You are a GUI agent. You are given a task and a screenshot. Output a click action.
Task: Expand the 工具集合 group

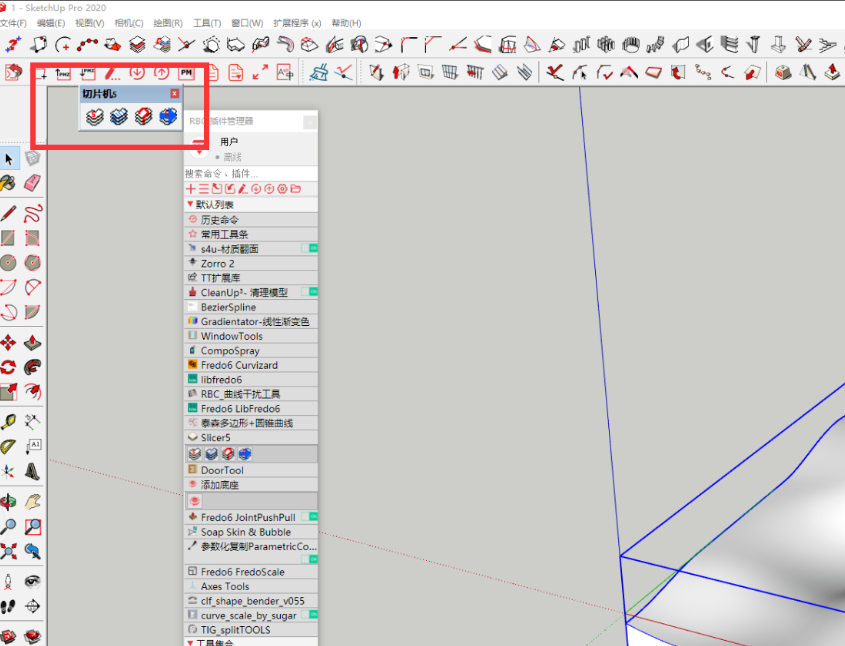click(x=190, y=643)
